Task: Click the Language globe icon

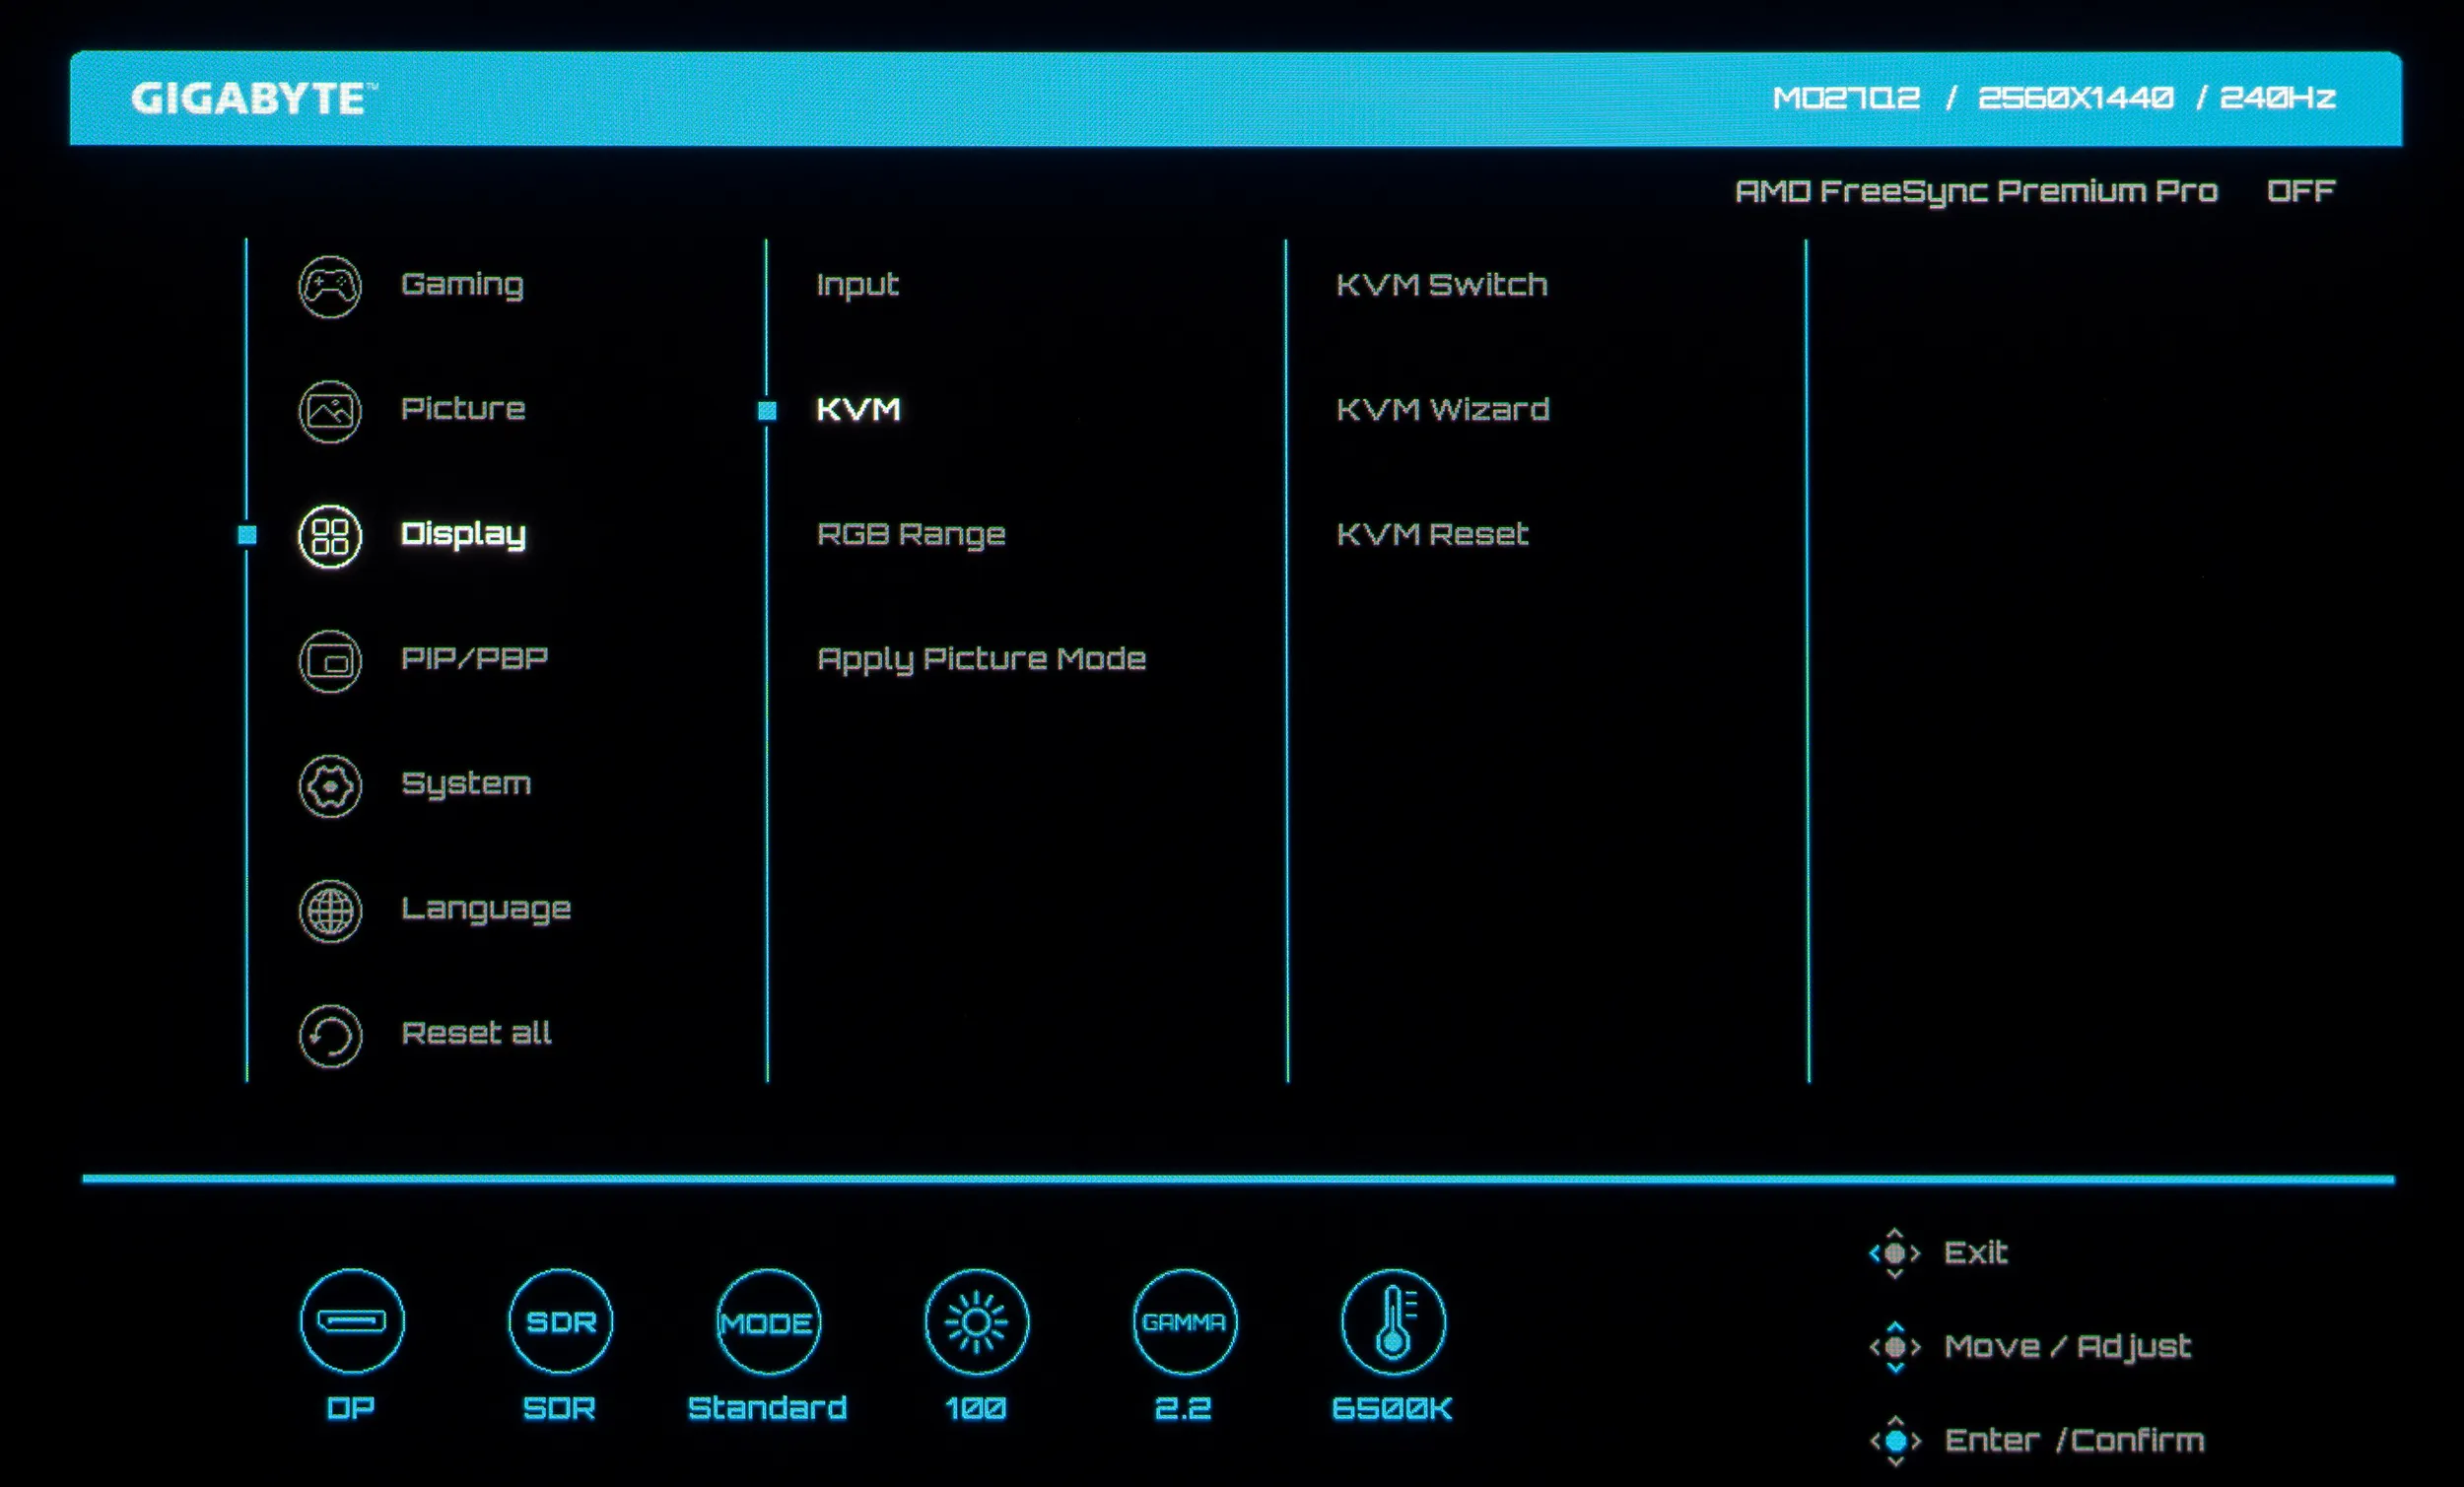Action: (x=330, y=911)
